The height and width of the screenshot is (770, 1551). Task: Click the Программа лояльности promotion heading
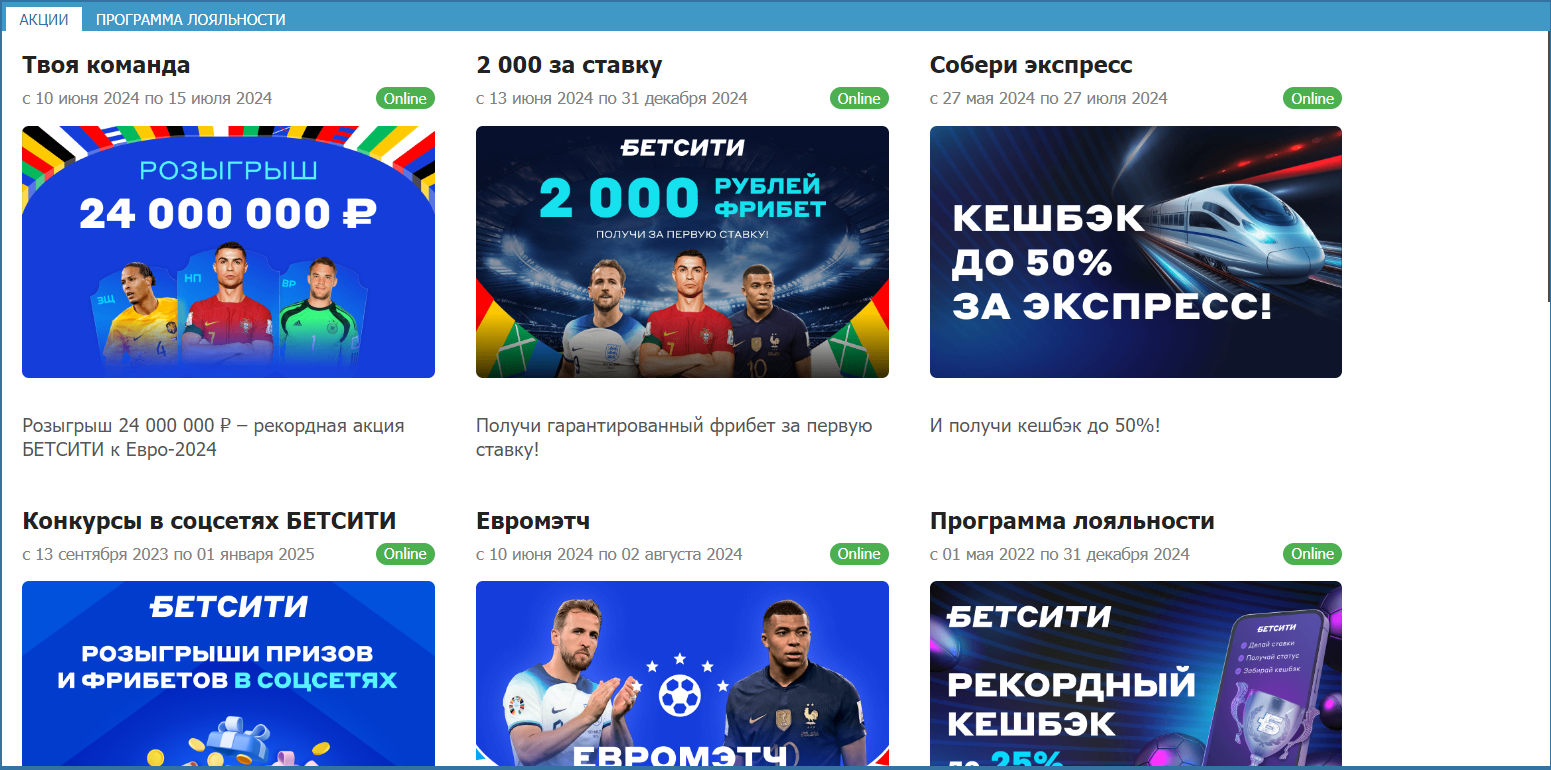coord(1072,522)
